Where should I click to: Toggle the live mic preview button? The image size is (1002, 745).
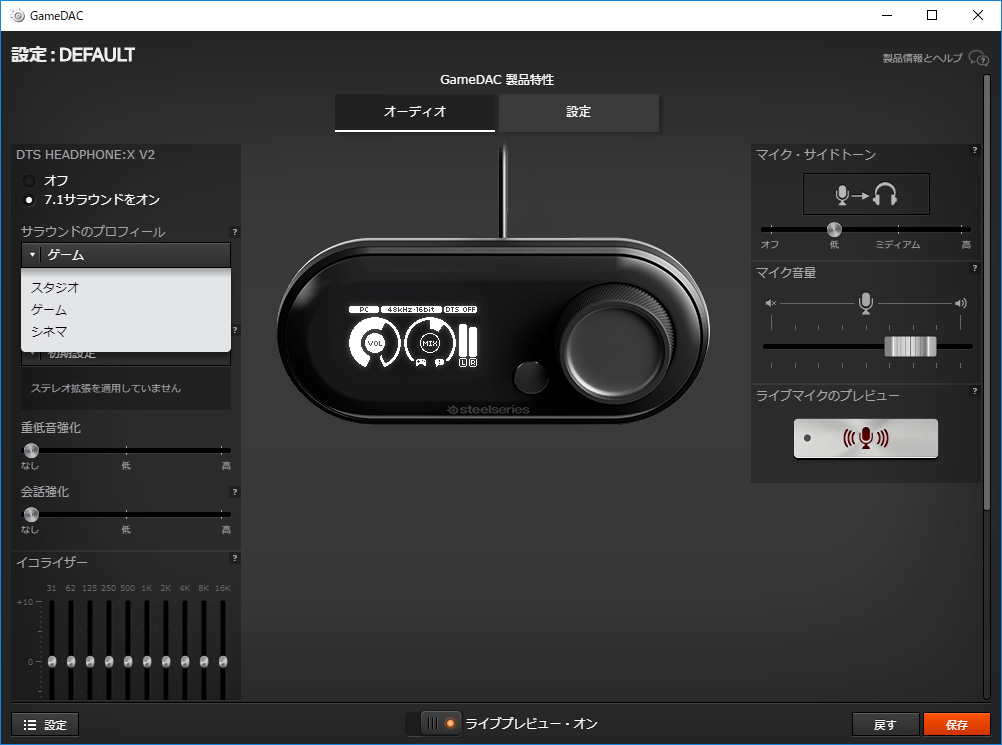[x=866, y=438]
